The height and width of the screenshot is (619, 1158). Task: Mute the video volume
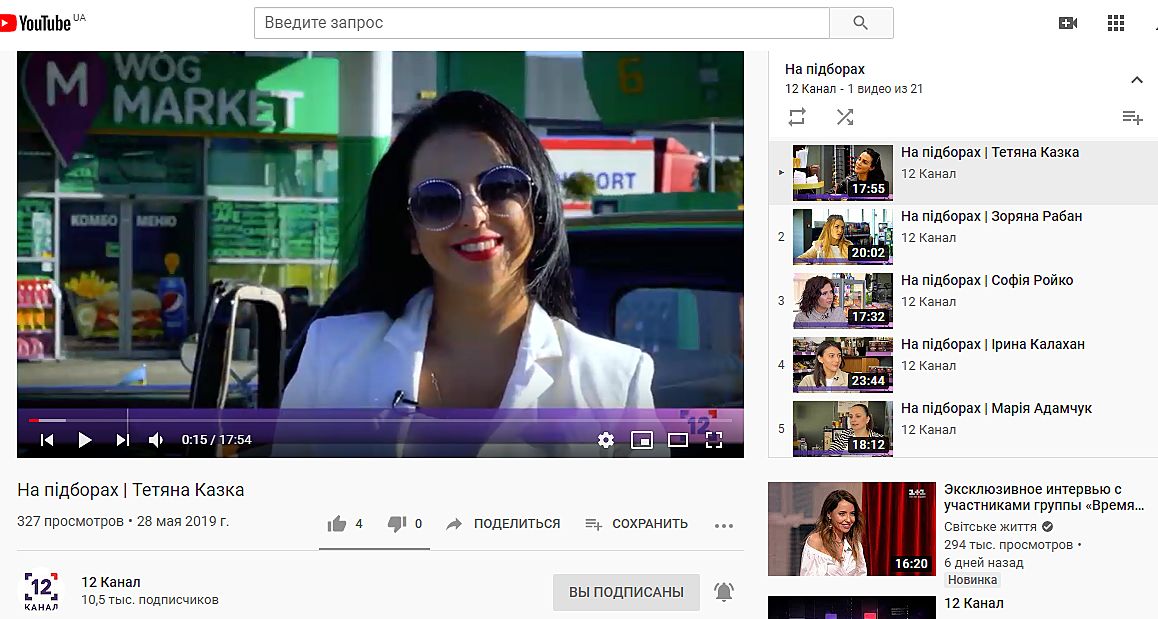tap(156, 439)
